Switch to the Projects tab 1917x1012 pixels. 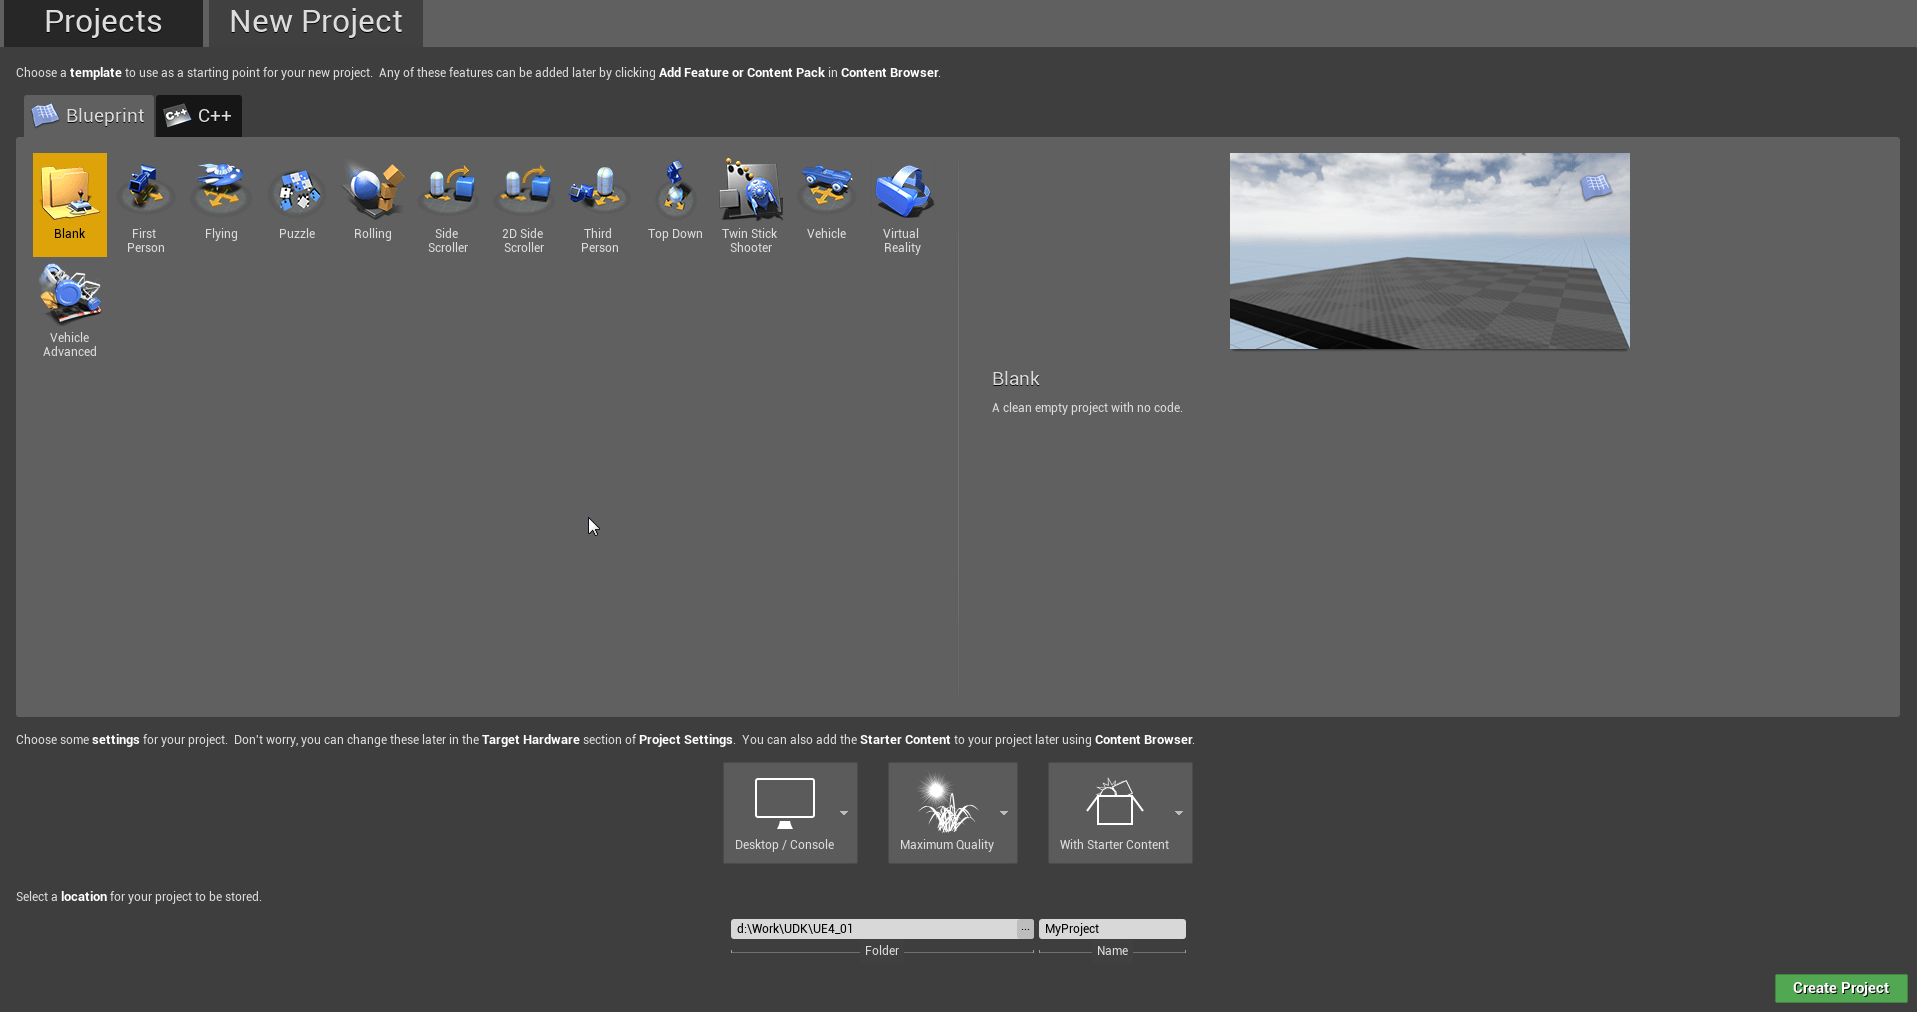[103, 22]
